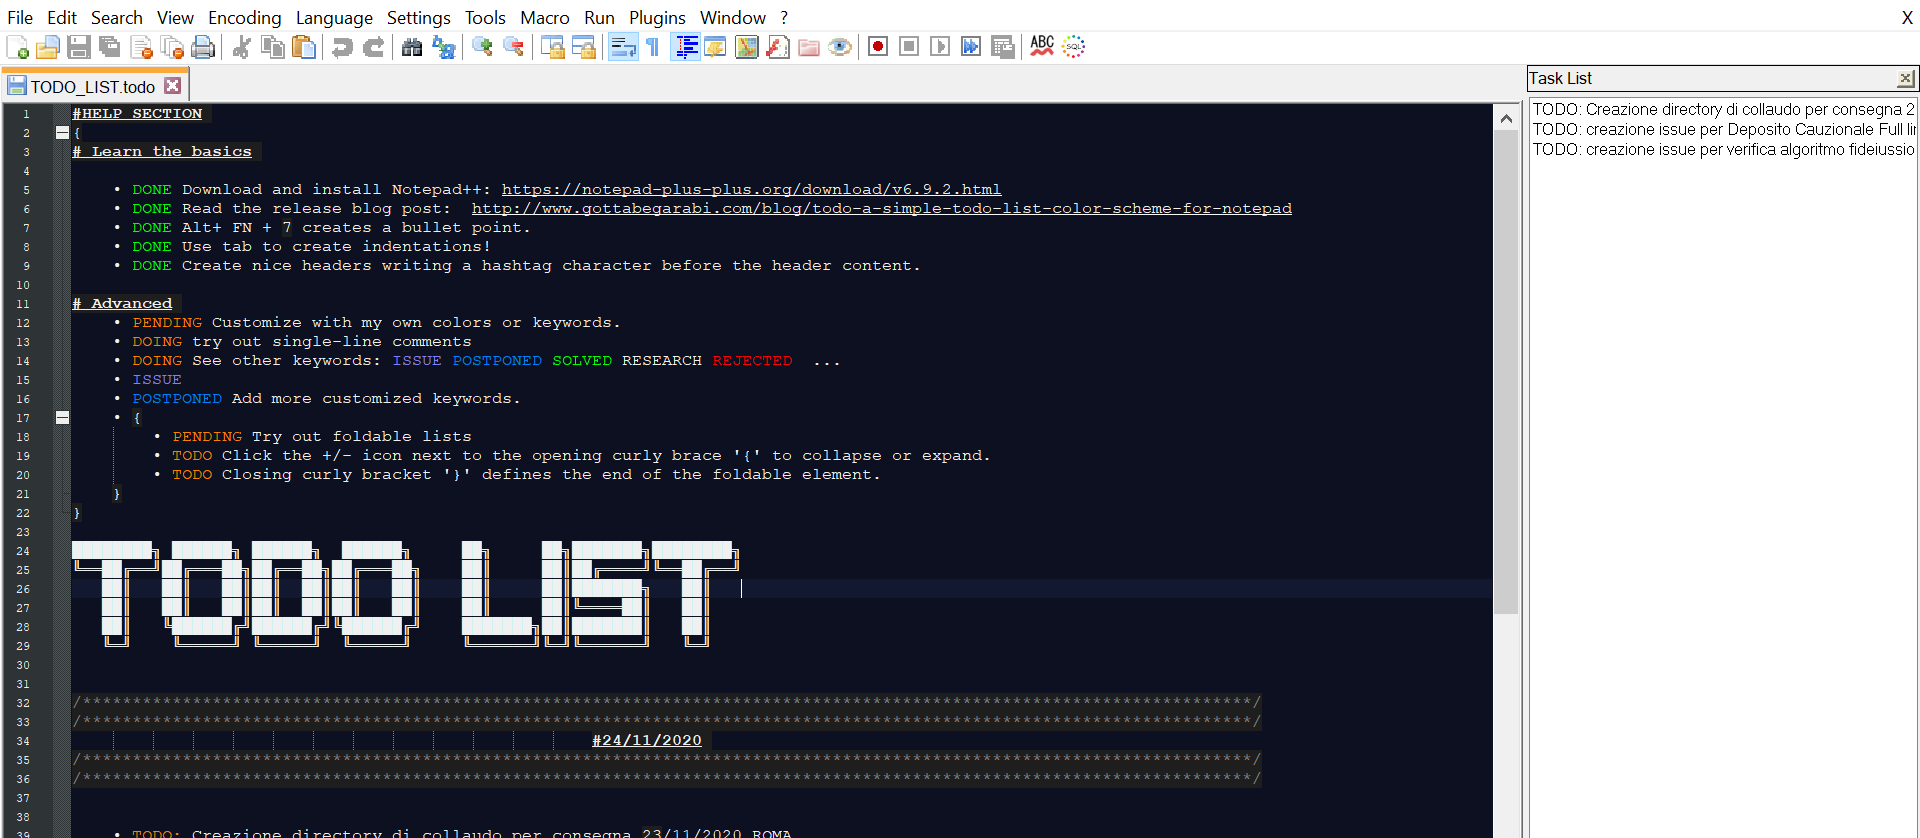Undo the last edit
Screen dimensions: 1920x838
point(342,47)
